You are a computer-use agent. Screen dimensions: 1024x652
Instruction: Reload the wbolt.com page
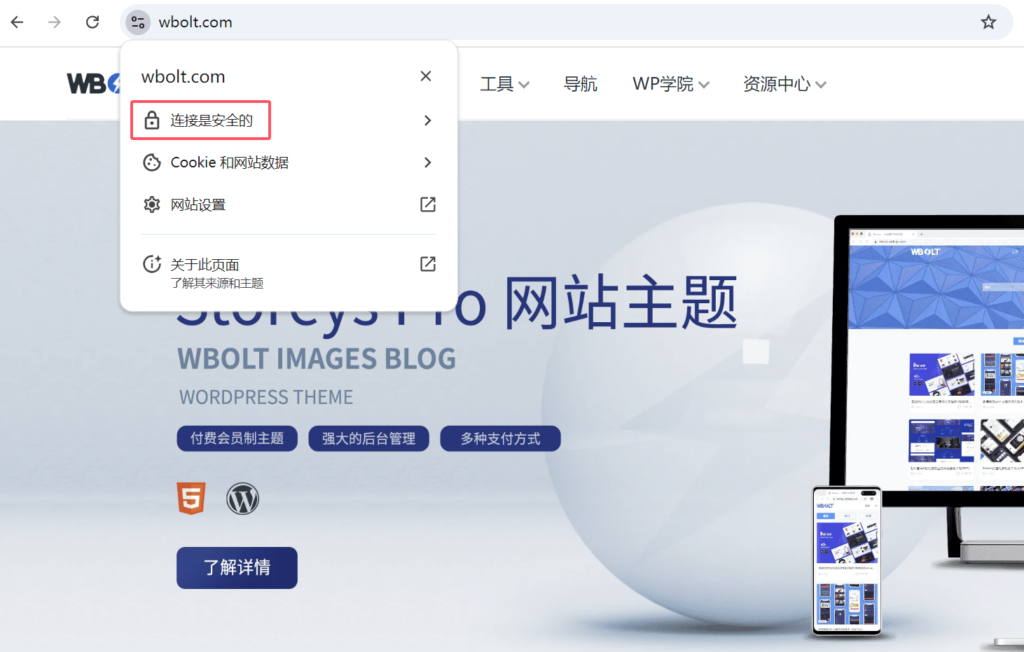92,22
